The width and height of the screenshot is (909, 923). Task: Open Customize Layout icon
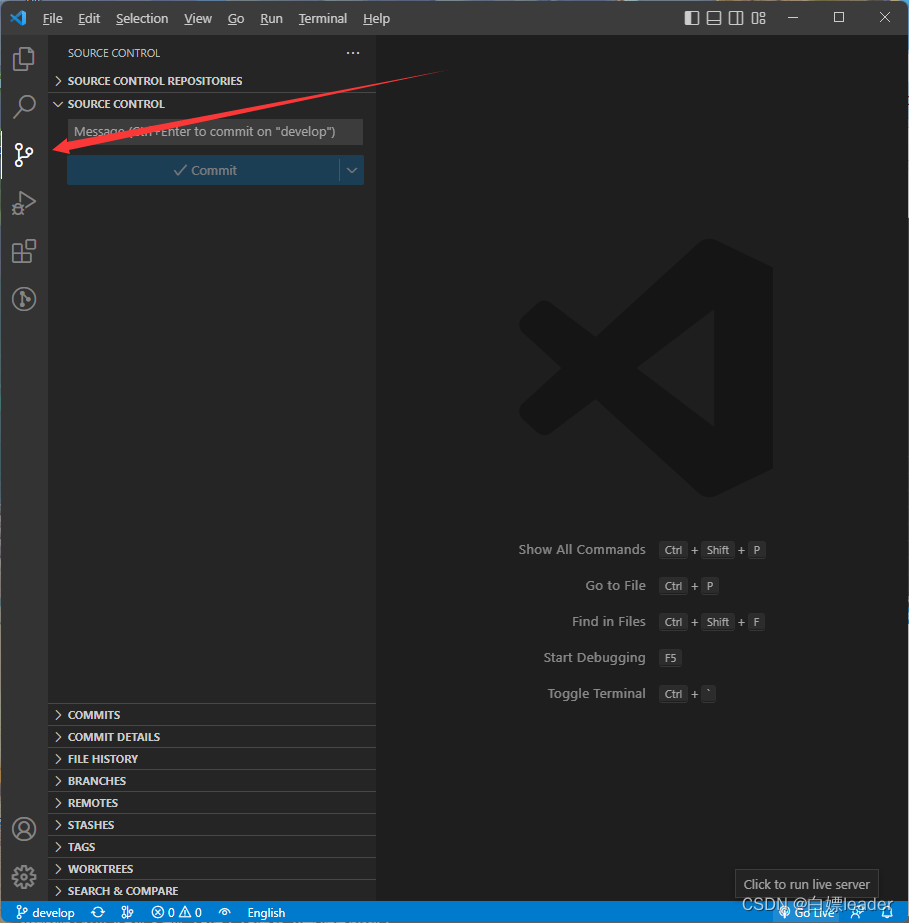point(758,18)
